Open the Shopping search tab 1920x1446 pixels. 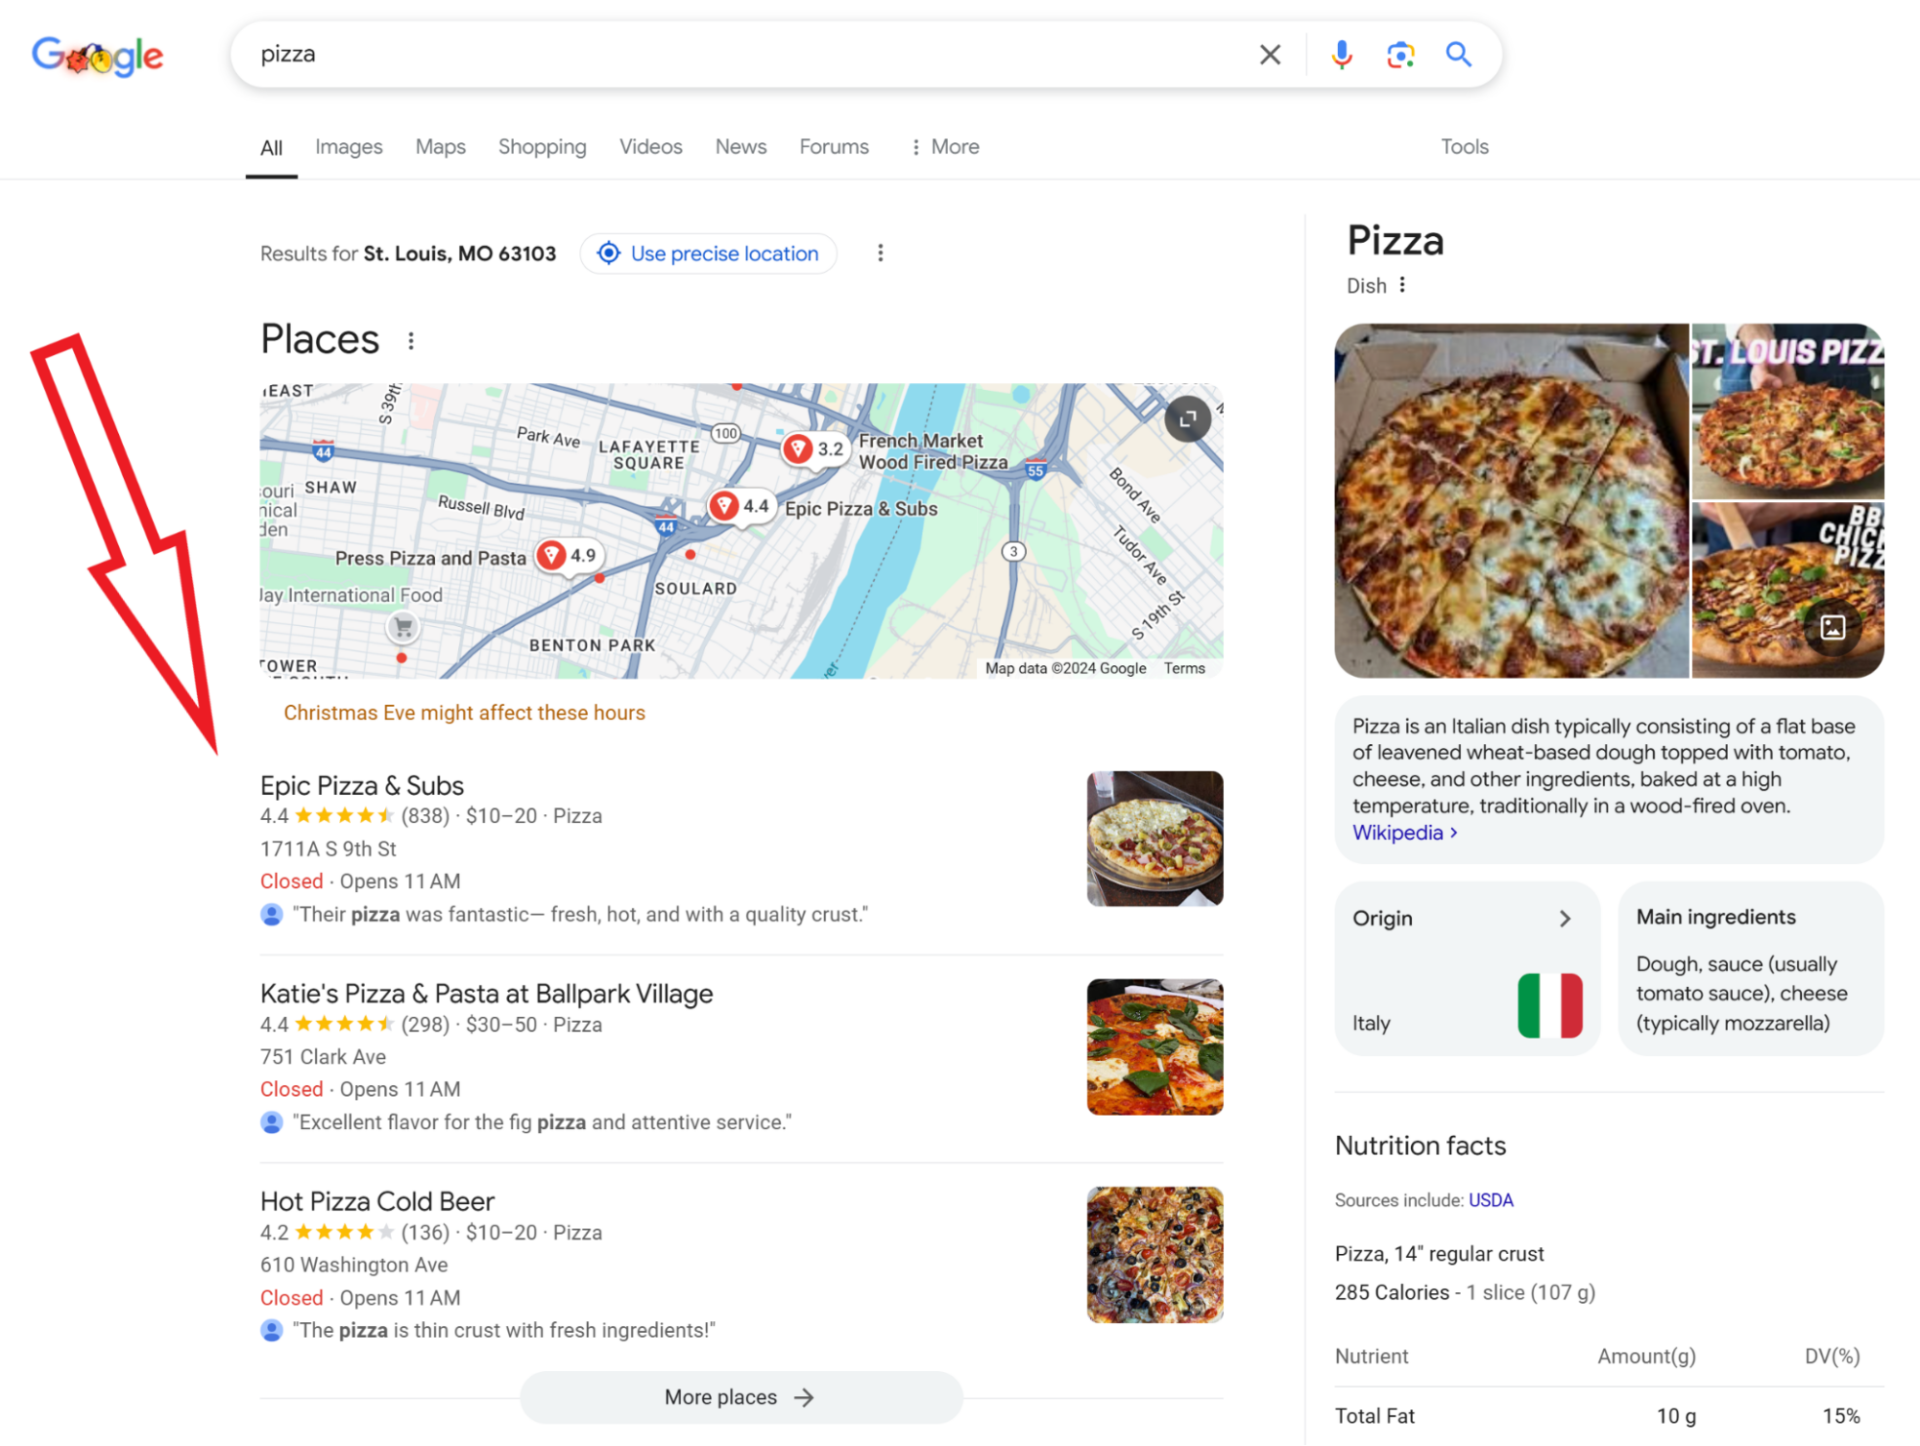[x=542, y=146]
